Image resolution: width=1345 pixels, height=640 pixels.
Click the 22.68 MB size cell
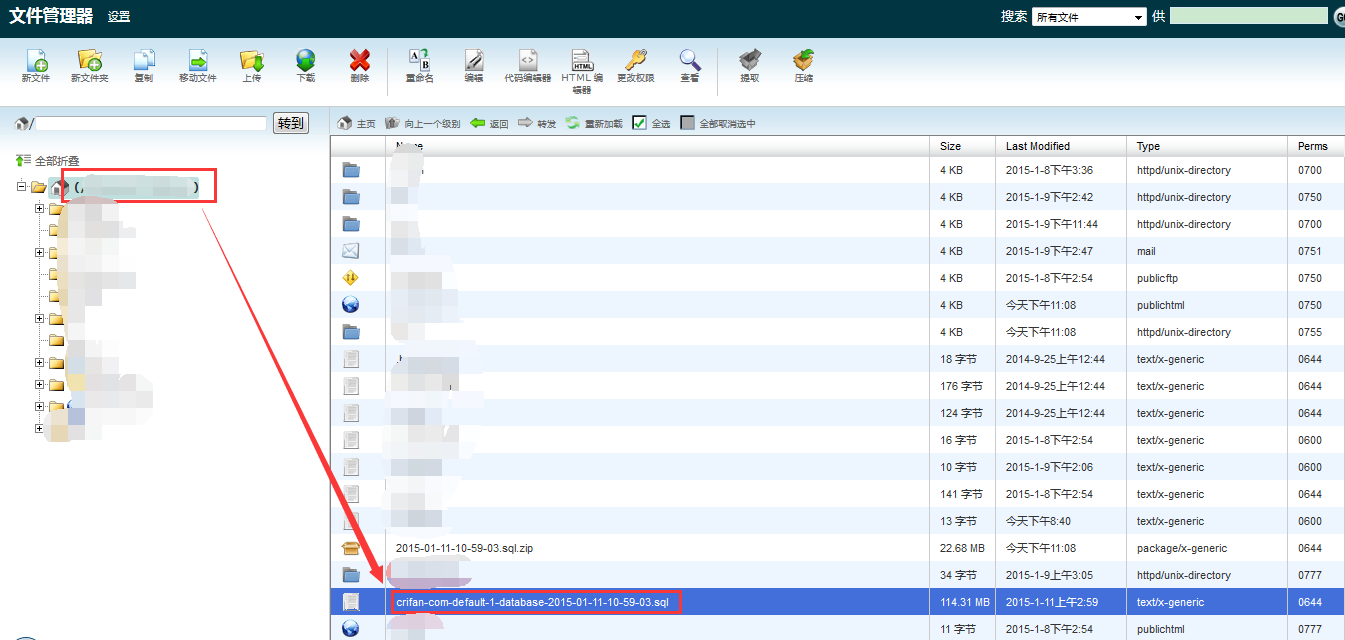pyautogui.click(x=962, y=548)
